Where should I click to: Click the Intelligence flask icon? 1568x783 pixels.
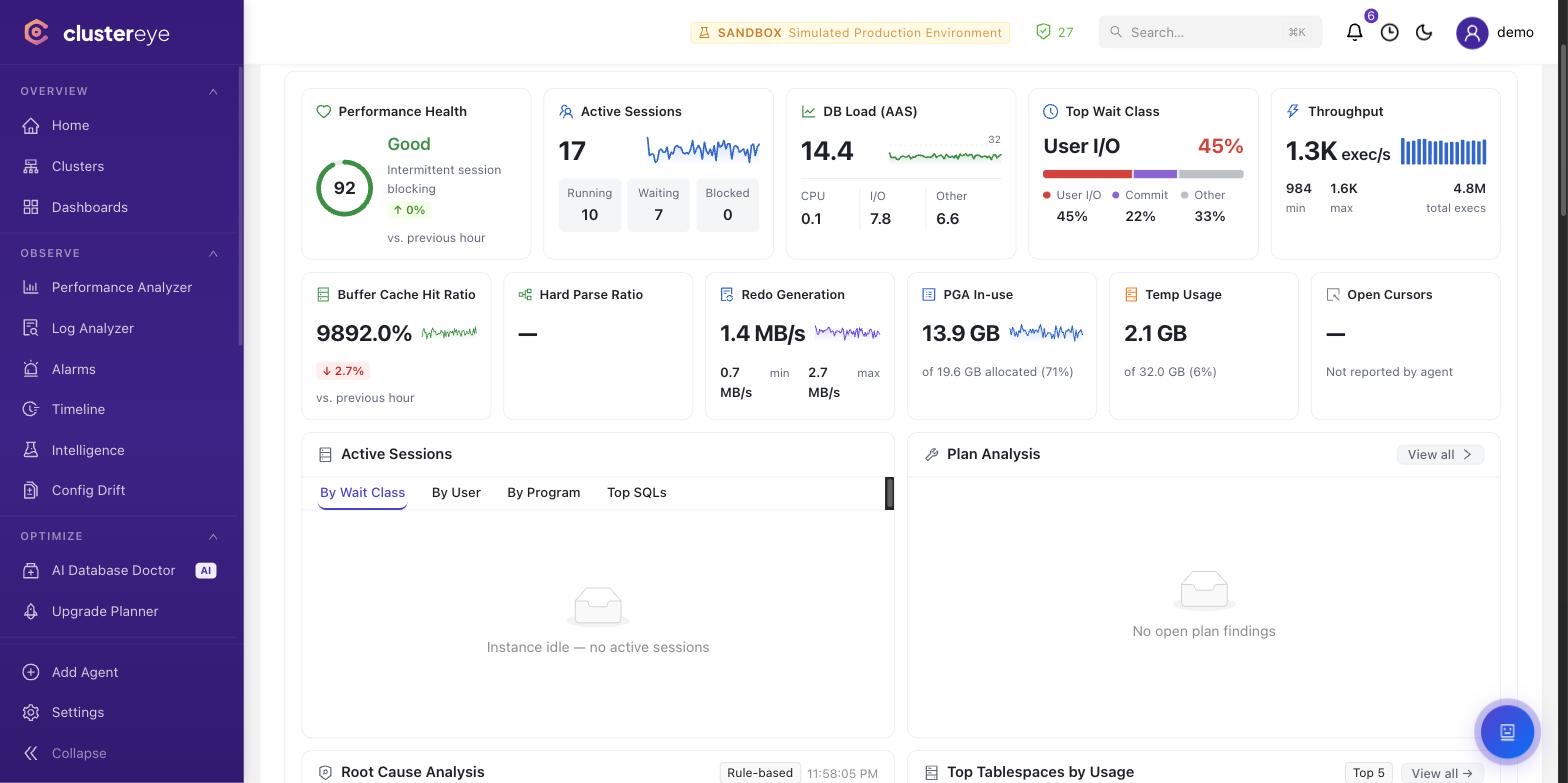31,450
